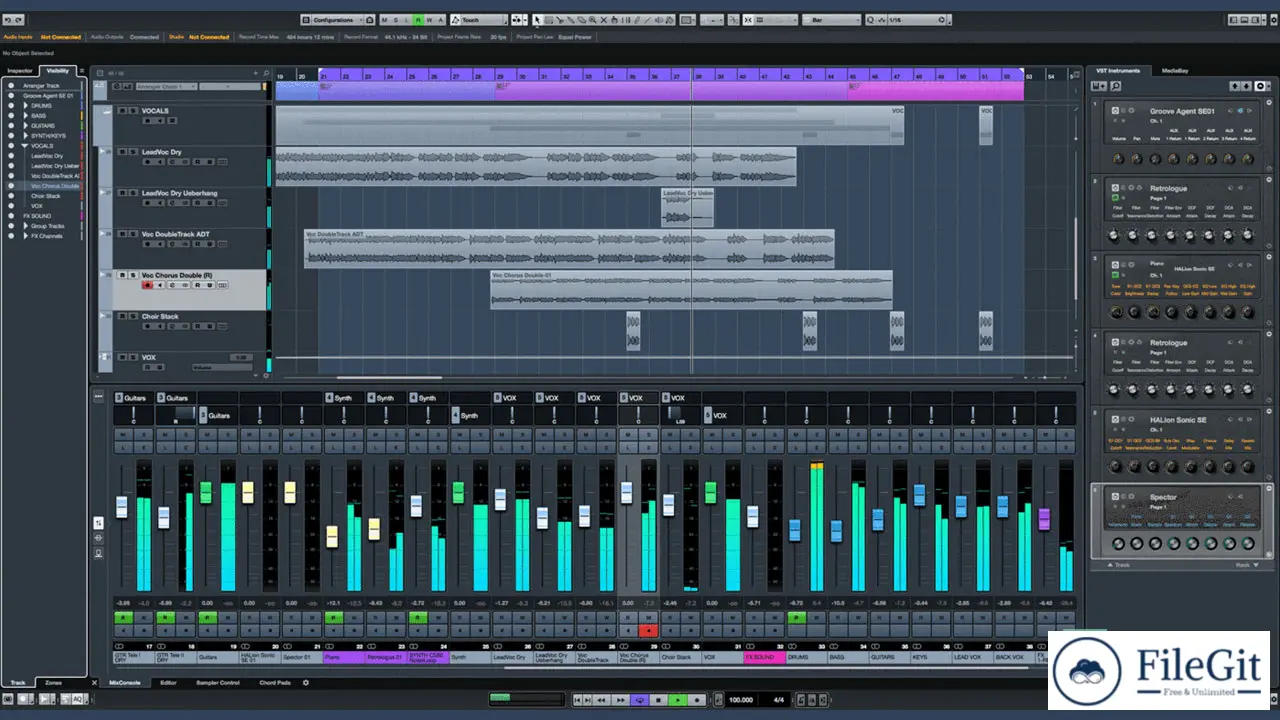This screenshot has height=720, width=1280.
Task: Toggle record enable on Voc Chorus Double track
Action: (x=147, y=285)
